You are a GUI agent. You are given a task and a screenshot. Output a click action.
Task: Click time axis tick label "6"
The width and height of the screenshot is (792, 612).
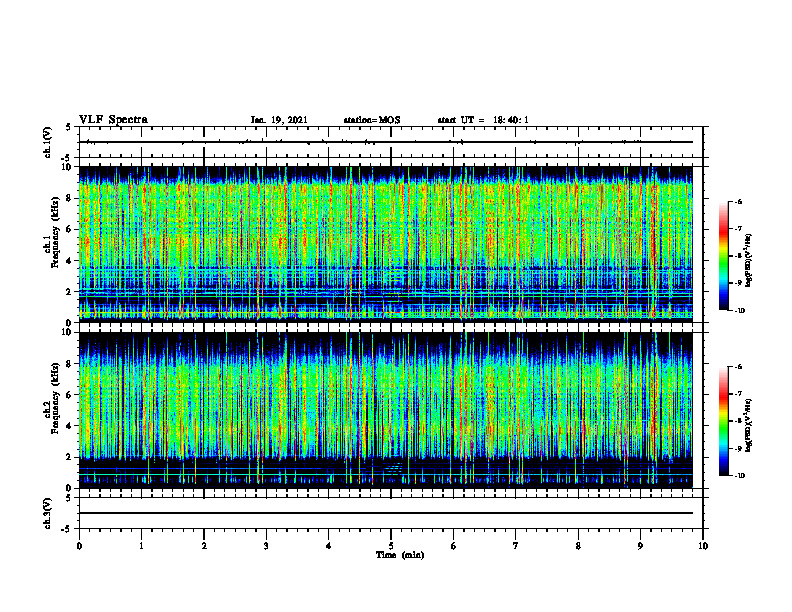(454, 546)
